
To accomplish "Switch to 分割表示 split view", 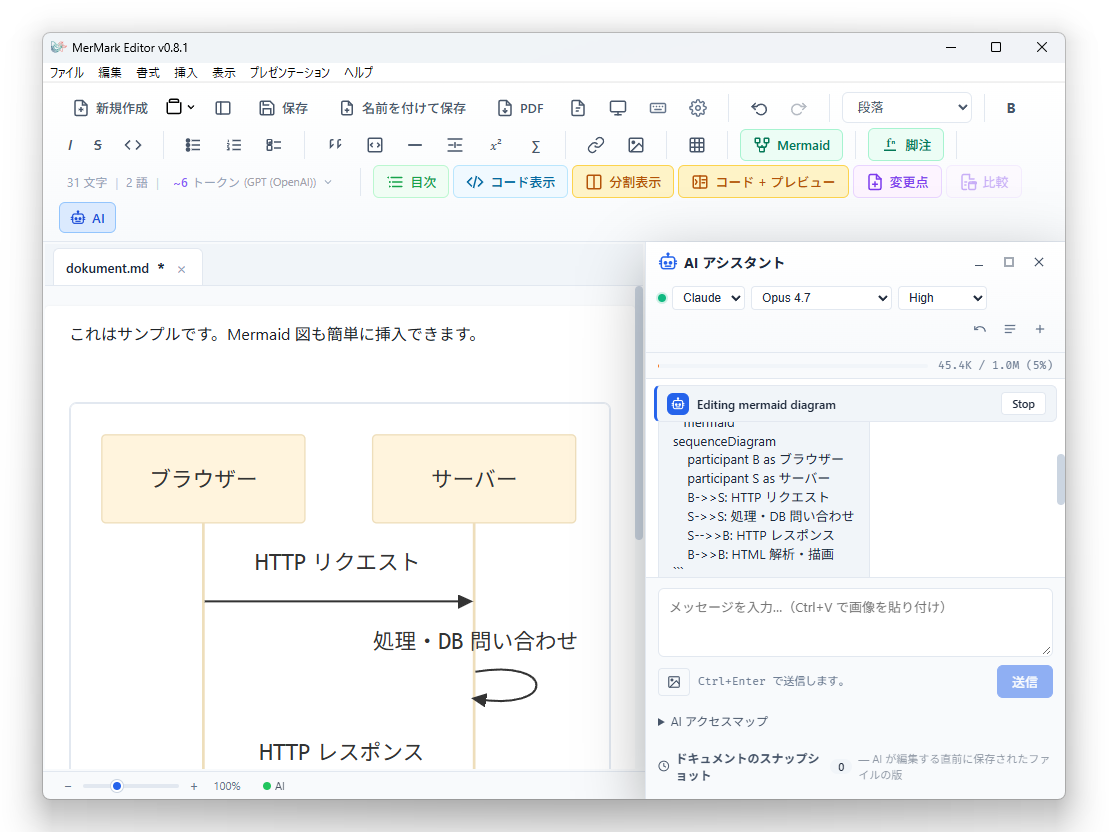I will [x=622, y=182].
